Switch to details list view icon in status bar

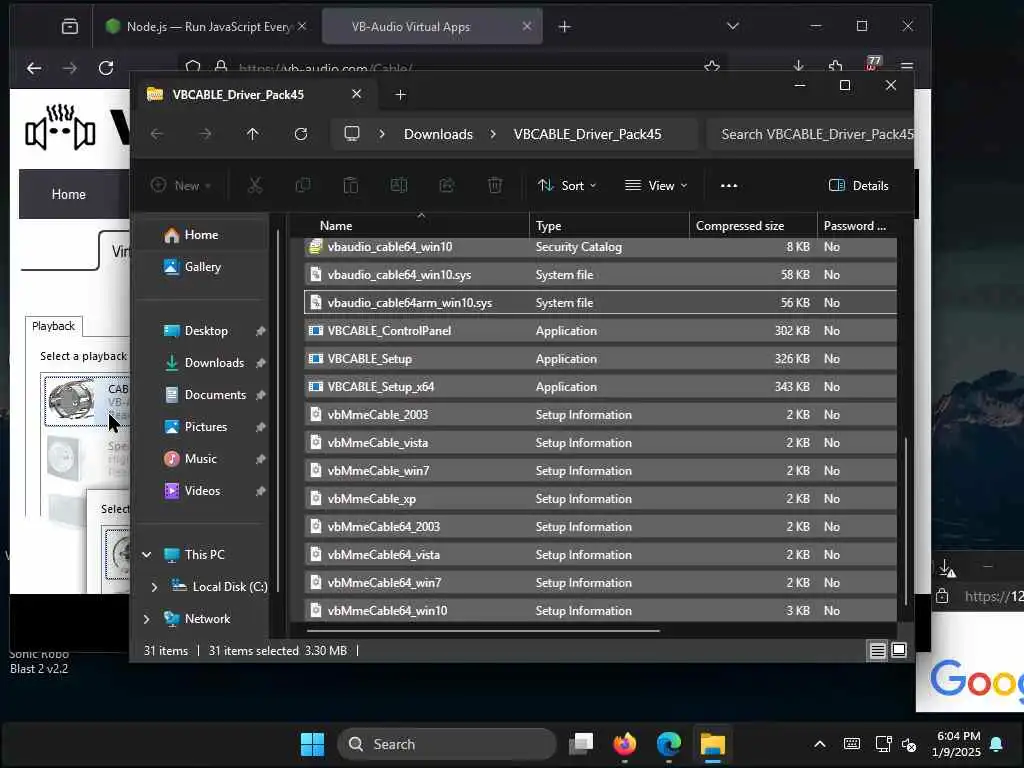tap(878, 650)
